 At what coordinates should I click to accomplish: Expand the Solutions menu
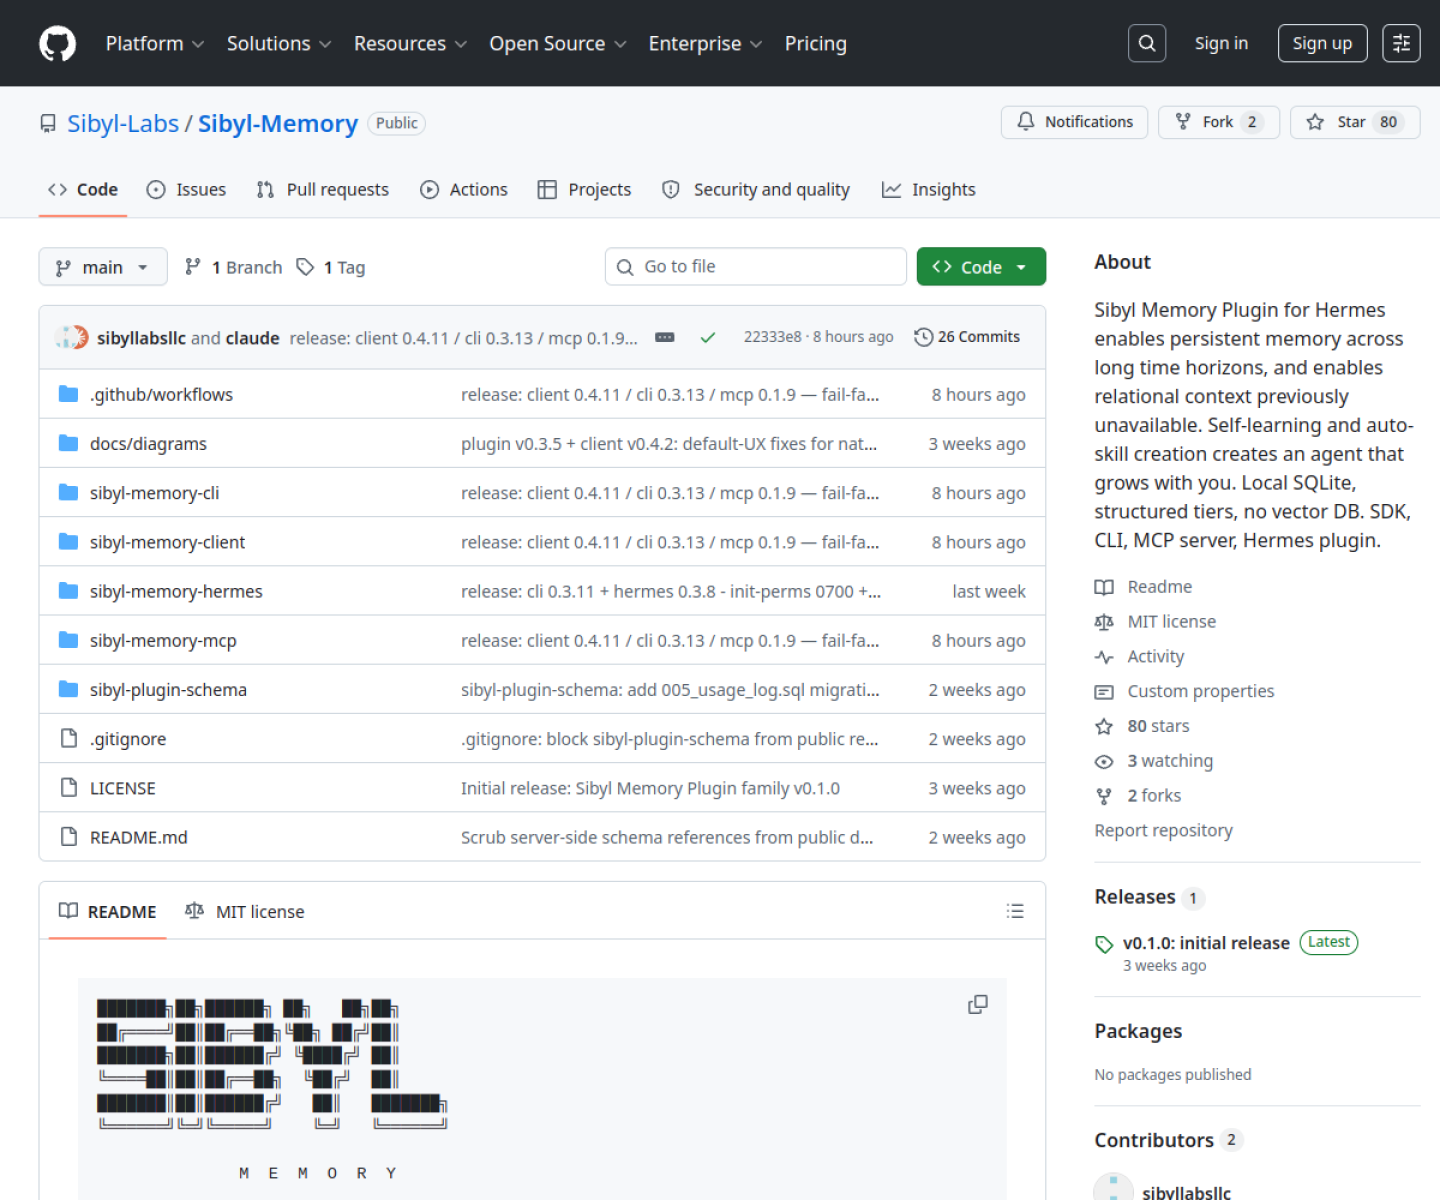(279, 44)
